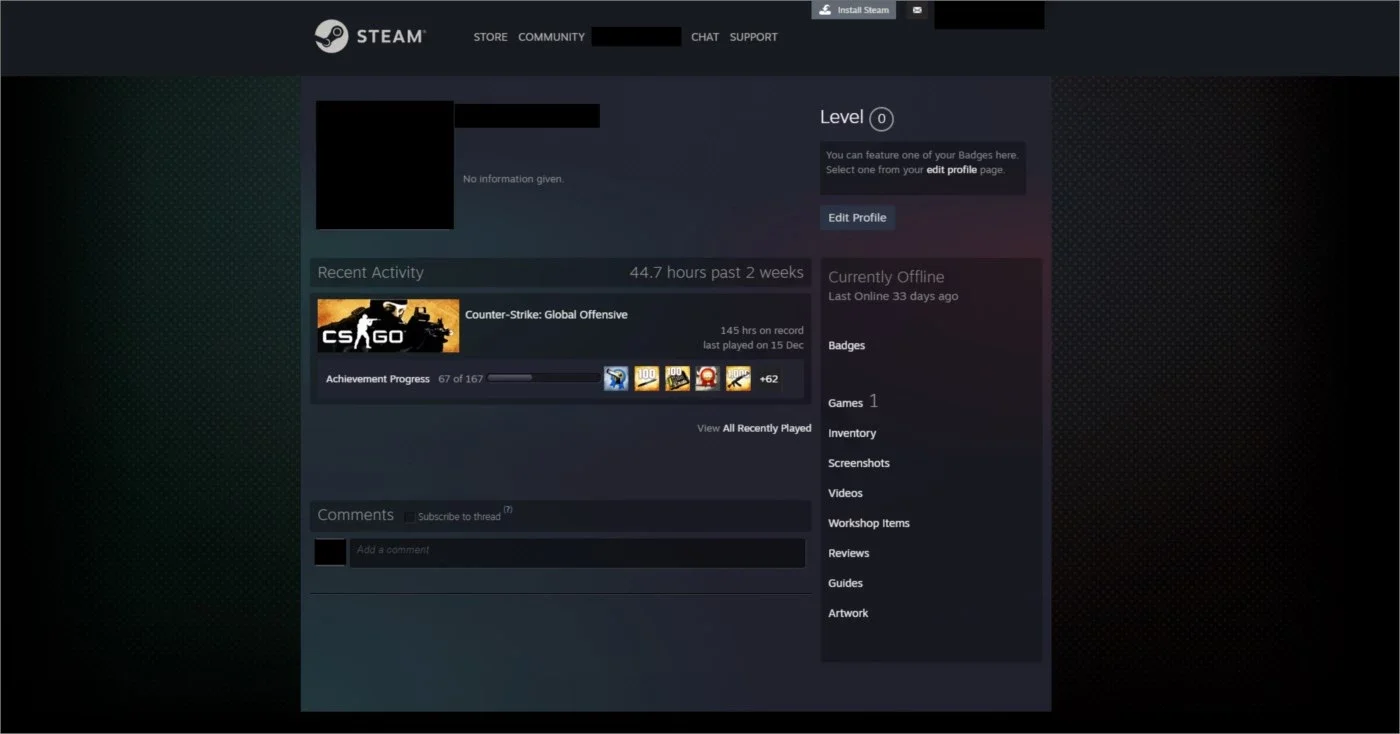The width and height of the screenshot is (1400, 734).
Task: Open the COMMUNITY menu
Action: (x=551, y=37)
